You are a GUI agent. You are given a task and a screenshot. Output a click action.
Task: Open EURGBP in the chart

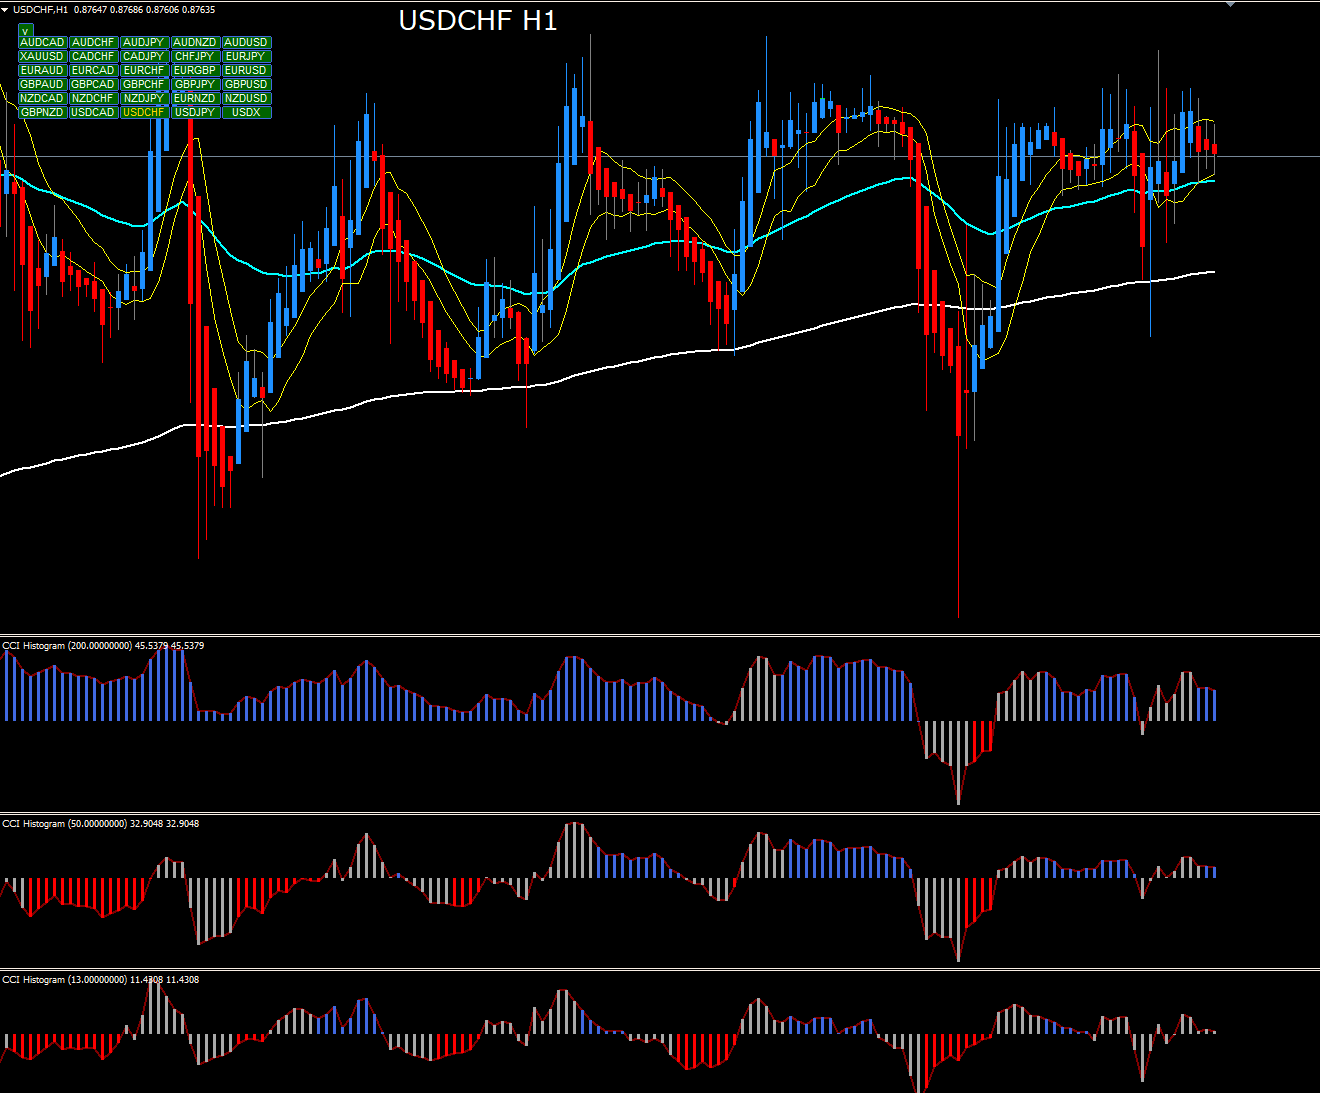point(195,71)
